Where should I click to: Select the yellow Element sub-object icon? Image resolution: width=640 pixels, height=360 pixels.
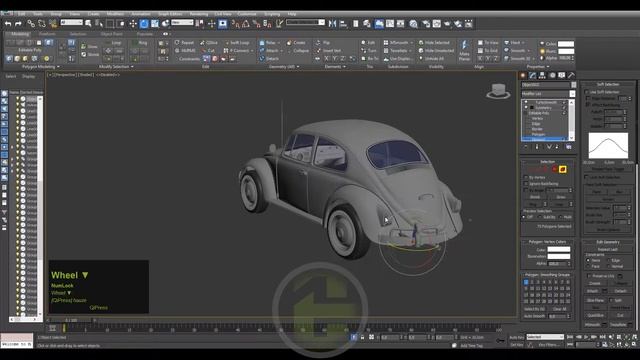click(x=562, y=169)
